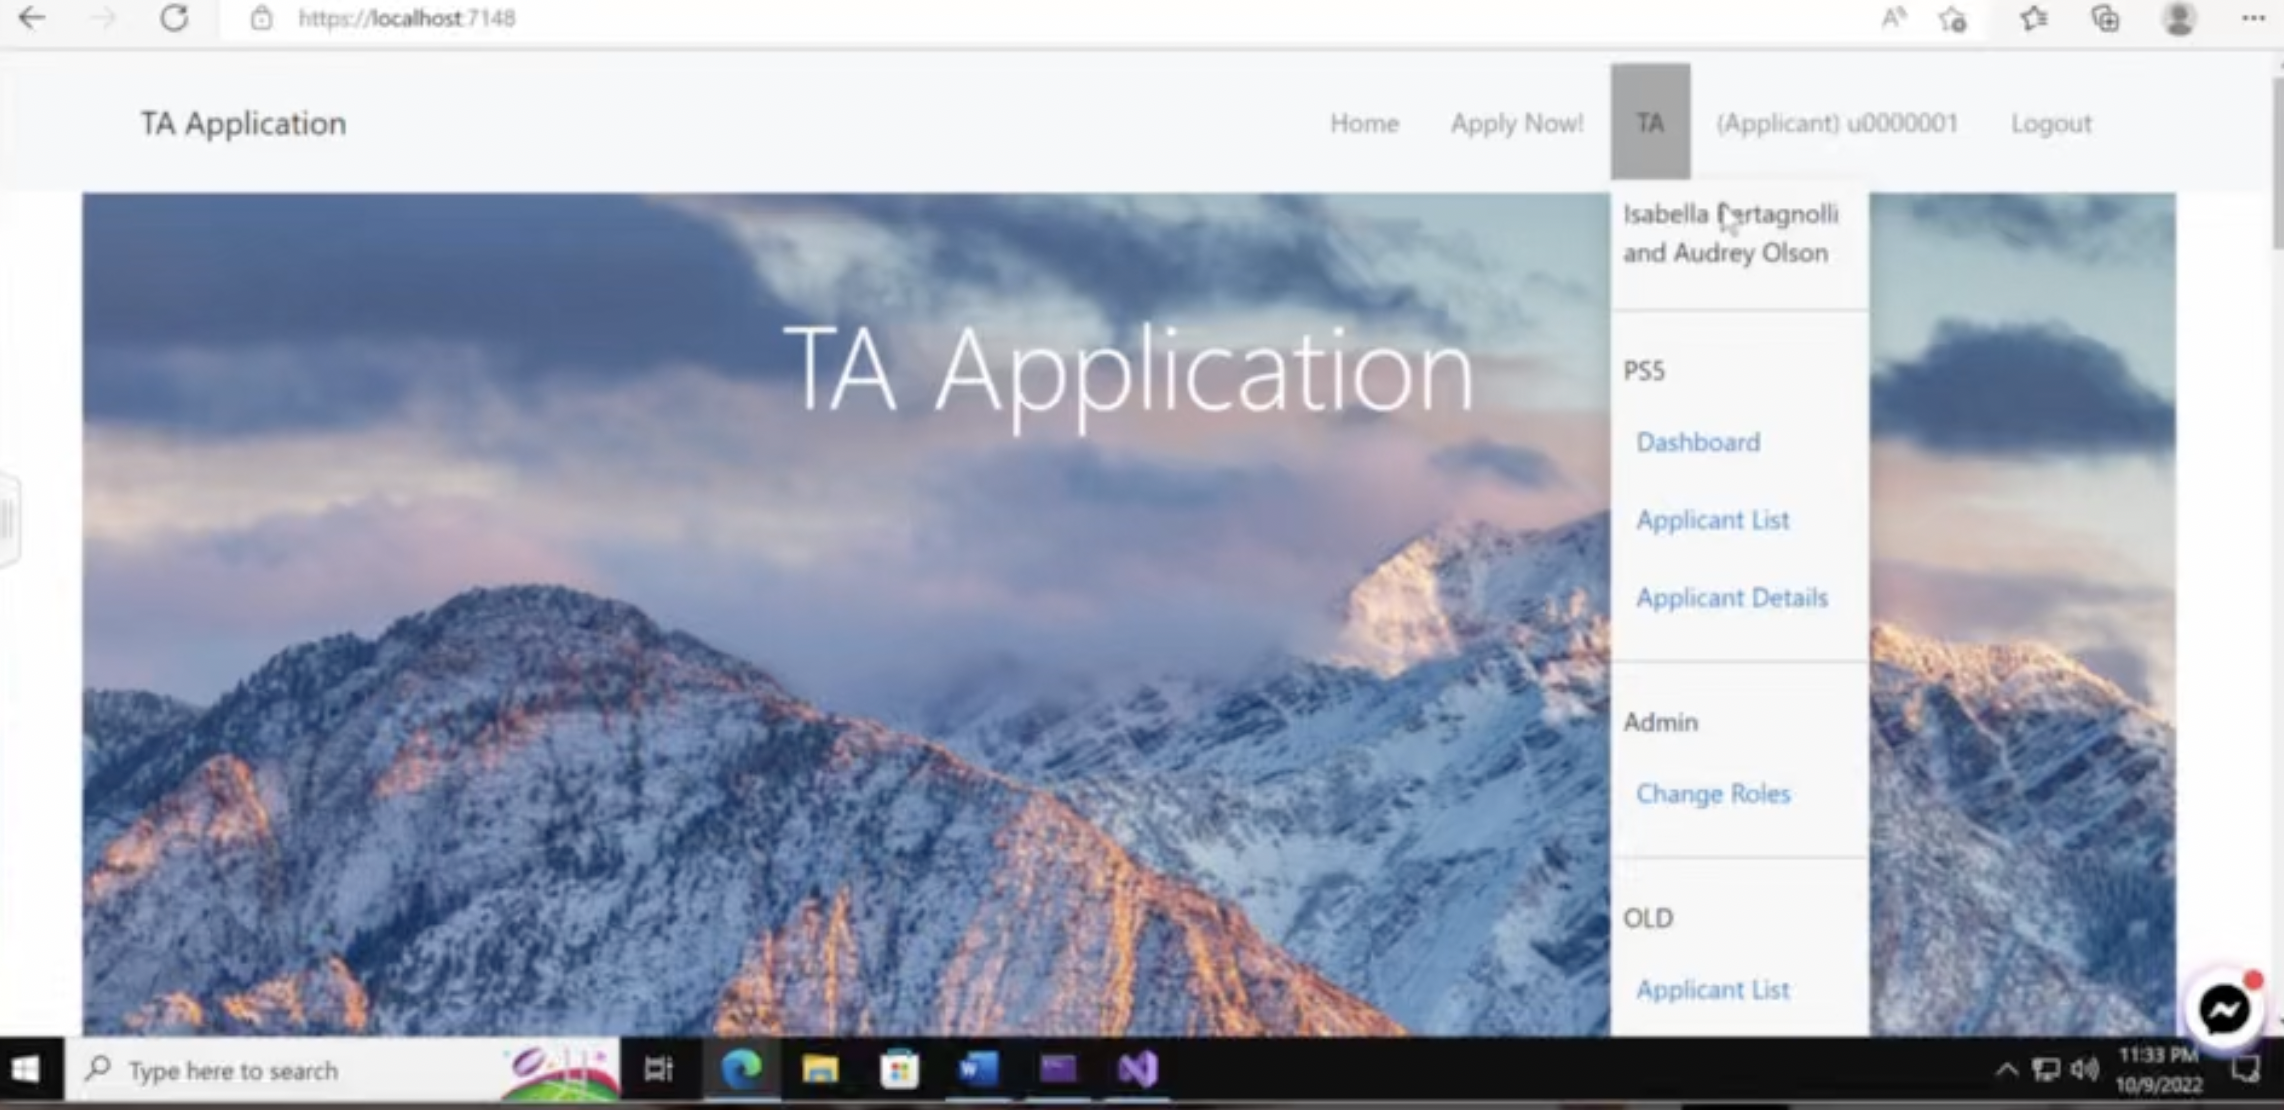Open Change Roles under Admin
The width and height of the screenshot is (2284, 1110).
[x=1713, y=794]
